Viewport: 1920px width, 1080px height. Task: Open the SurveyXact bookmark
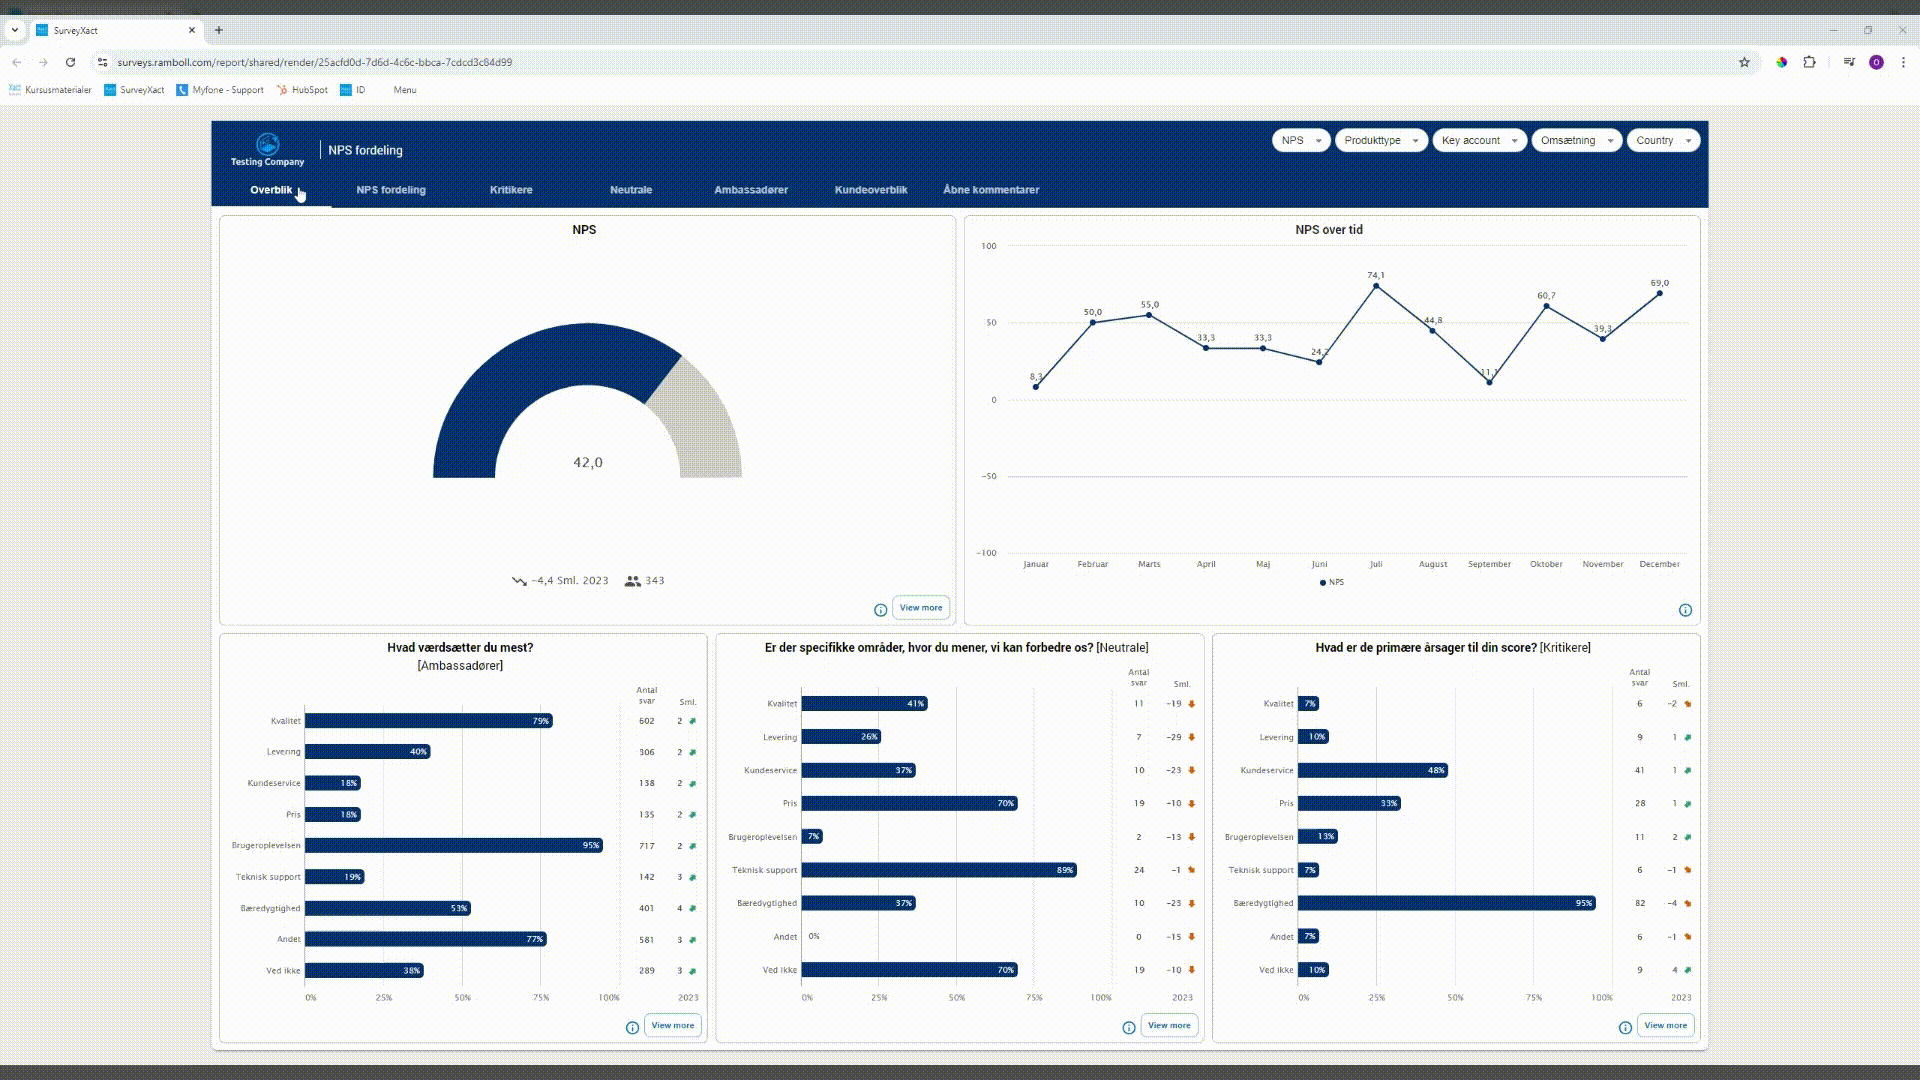pos(134,90)
